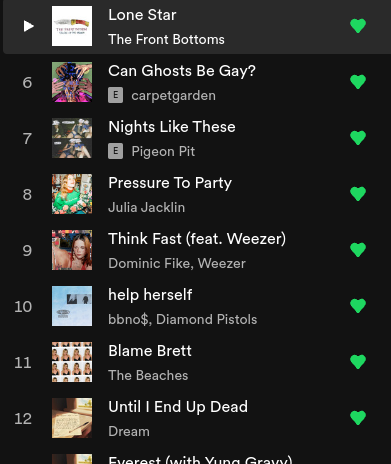The width and height of the screenshot is (391, 464).
Task: Open The Front Bottoms artist page
Action: point(166,39)
